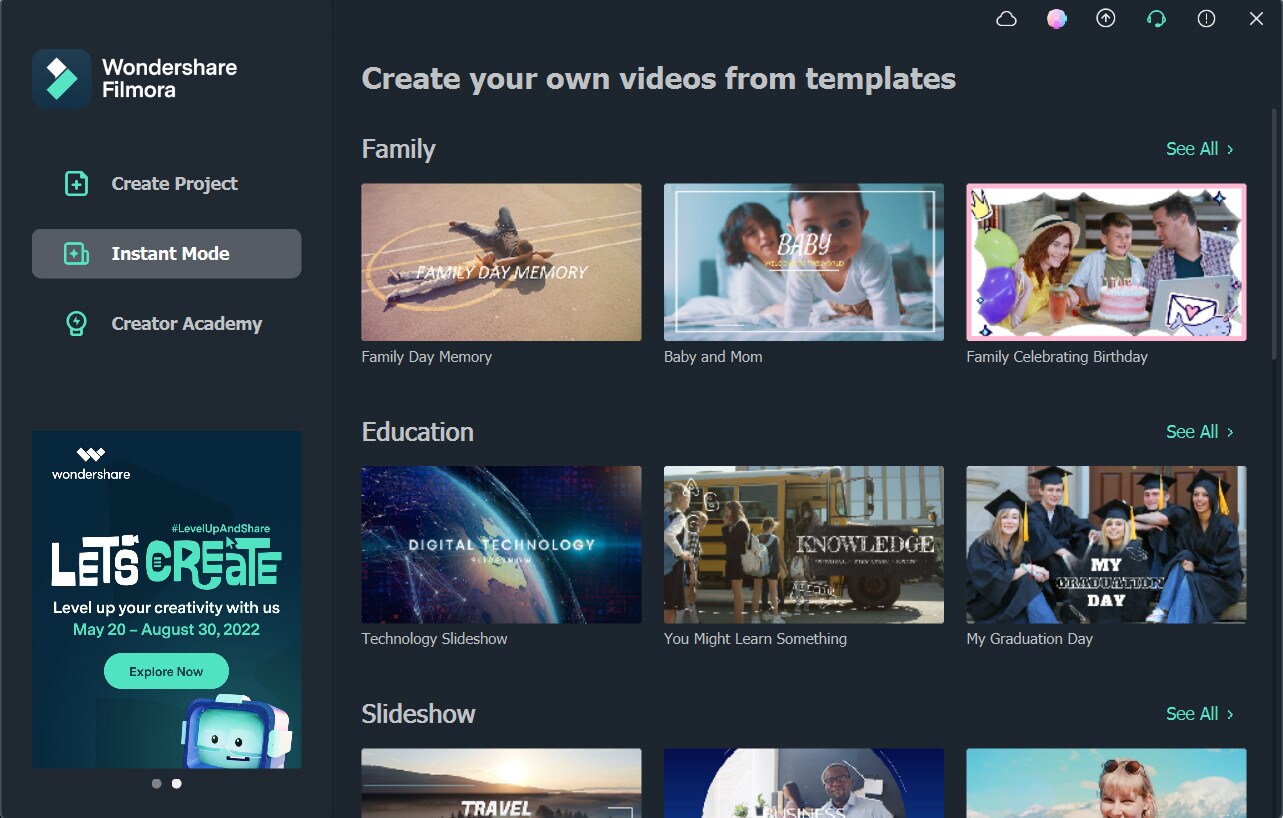Click the Explore Now banner button
Screen dimensions: 1283x818
coord(166,672)
